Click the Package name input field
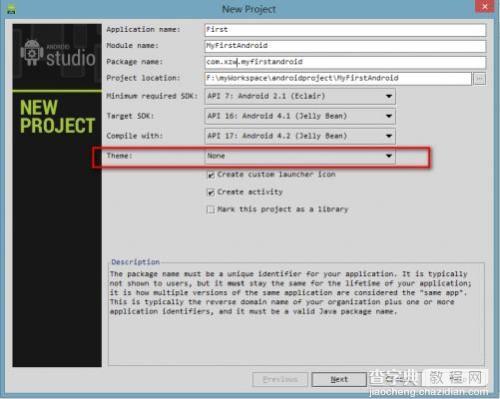The height and width of the screenshot is (399, 500). [345, 62]
